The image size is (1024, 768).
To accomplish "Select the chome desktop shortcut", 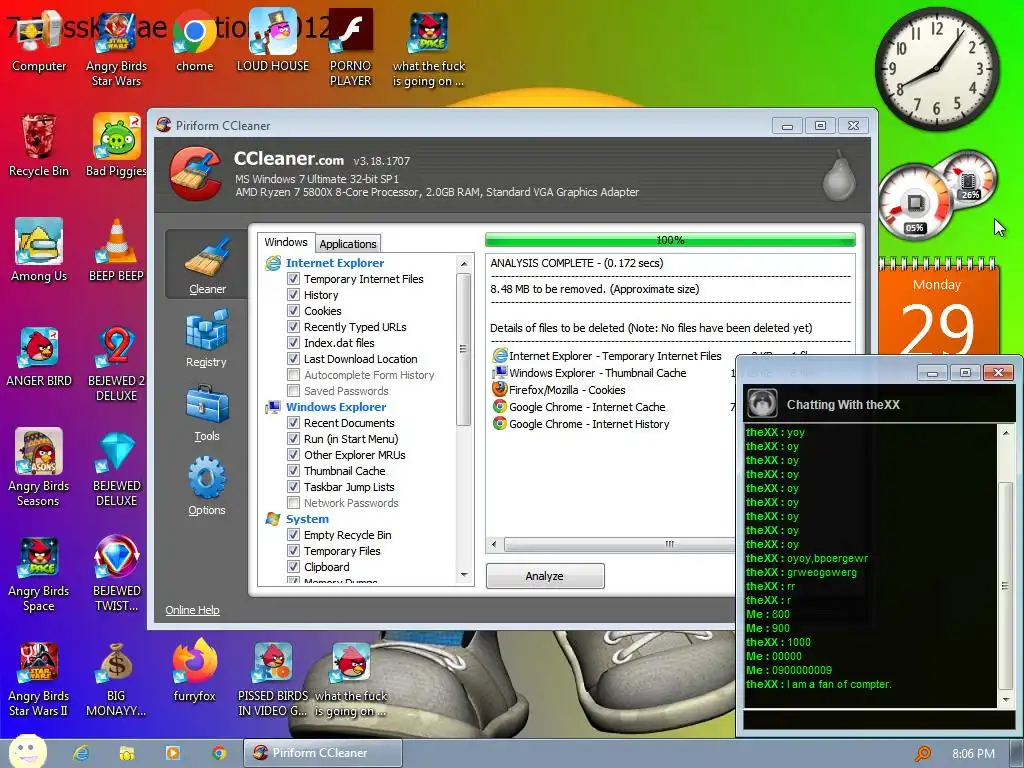I will (195, 42).
